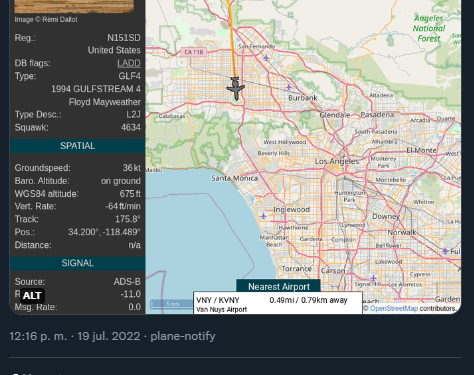Click the Santa Monica map label
This screenshot has width=474, height=375.
point(235,178)
